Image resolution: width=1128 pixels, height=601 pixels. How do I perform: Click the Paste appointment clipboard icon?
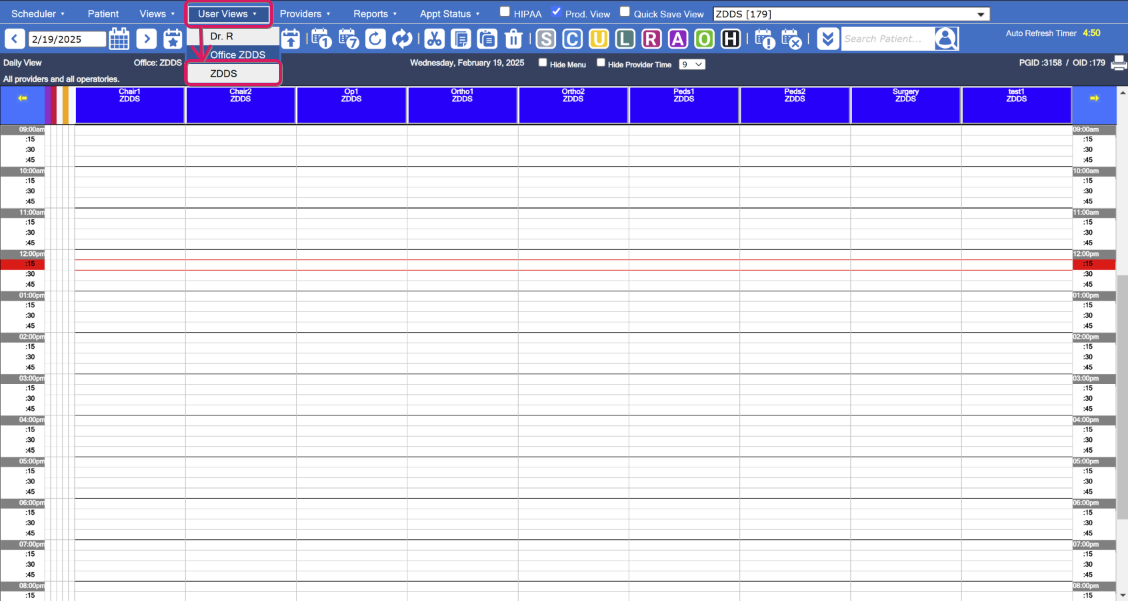click(486, 38)
